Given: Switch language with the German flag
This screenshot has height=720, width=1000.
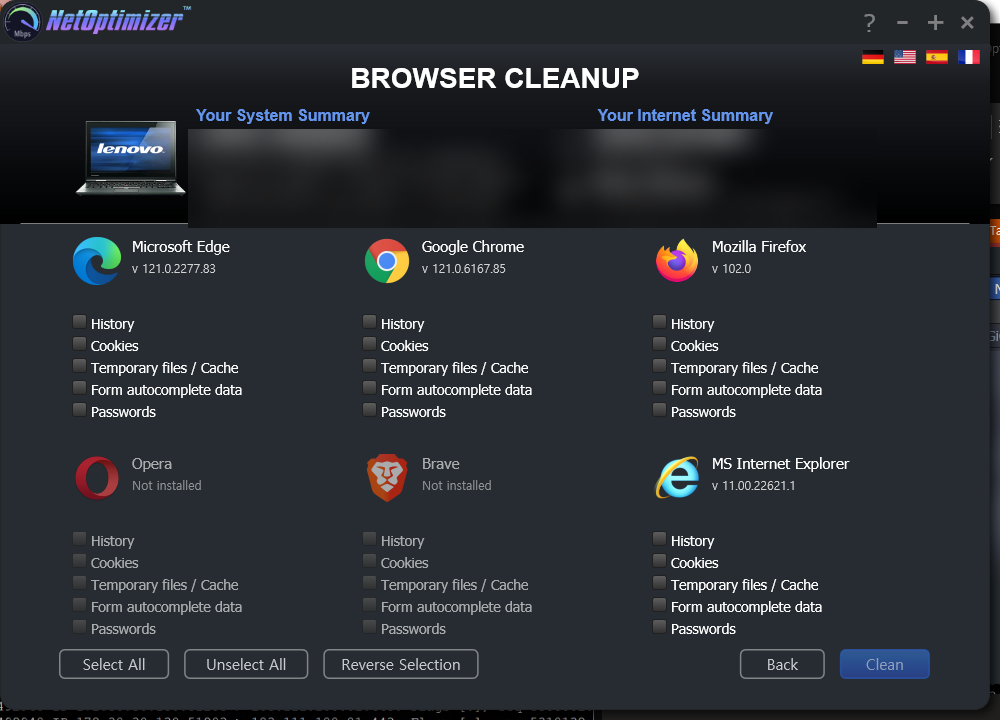Looking at the screenshot, I should click(872, 57).
